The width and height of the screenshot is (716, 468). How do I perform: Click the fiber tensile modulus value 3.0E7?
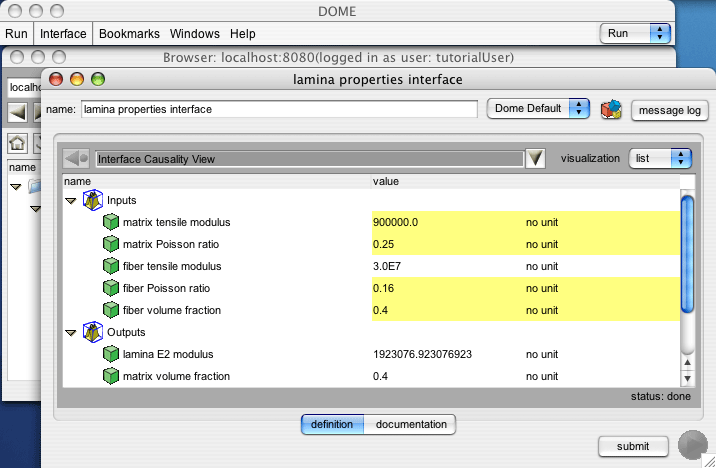pos(387,266)
